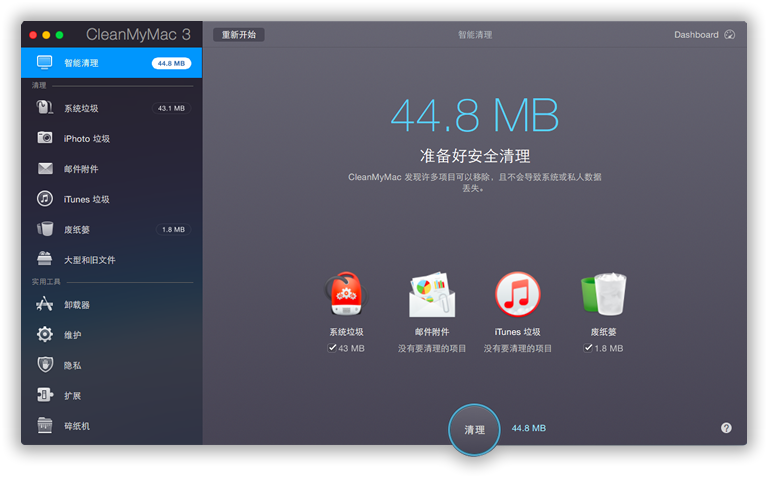Click the 43.1 MB badge beside 系统垃圾
Screen dimensions: 768x478
tap(171, 108)
